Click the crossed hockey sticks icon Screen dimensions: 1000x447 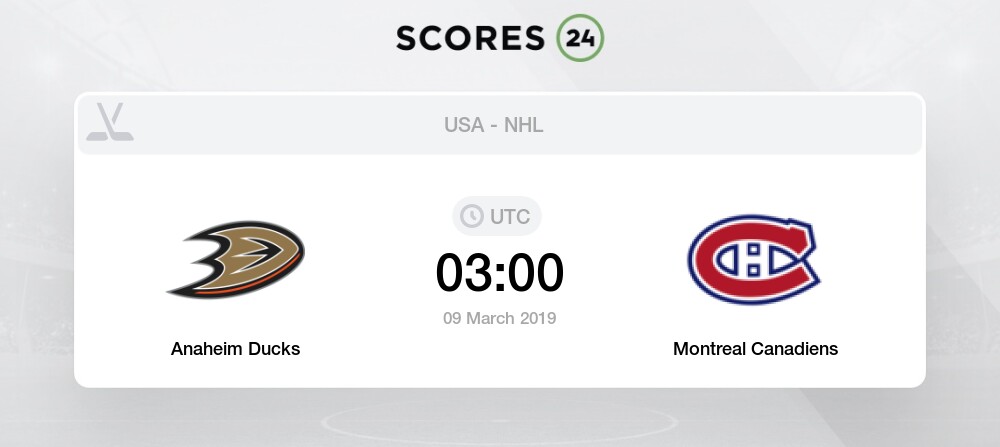coord(110,122)
